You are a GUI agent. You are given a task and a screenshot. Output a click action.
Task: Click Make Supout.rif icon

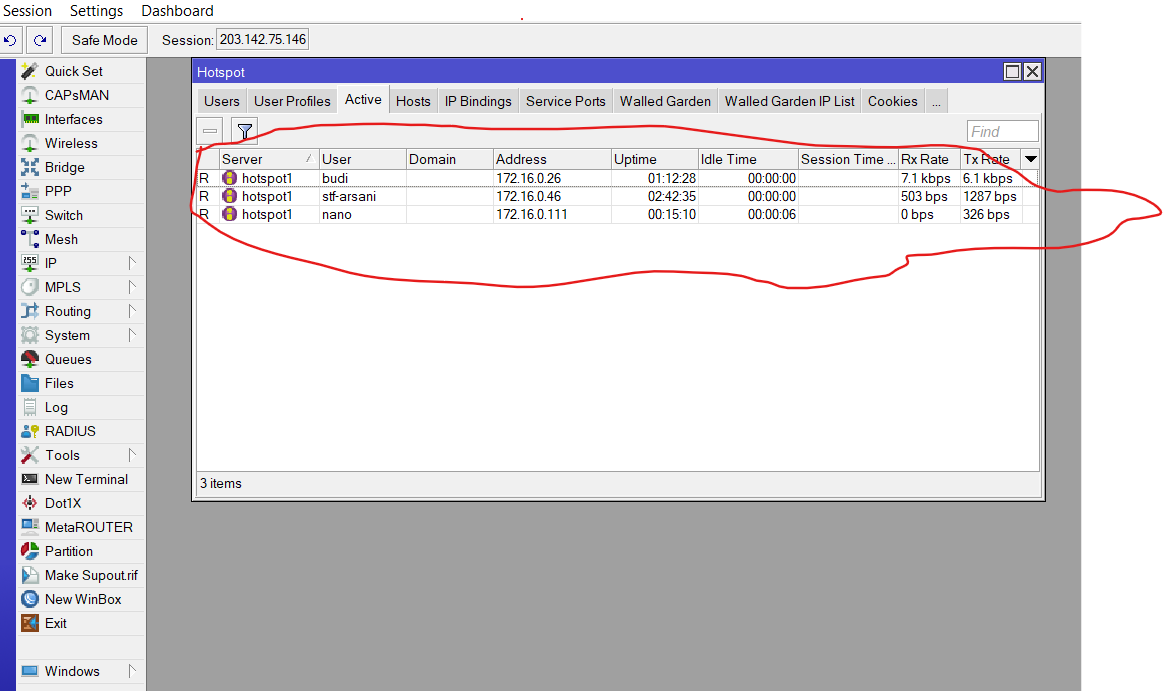pyautogui.click(x=30, y=575)
